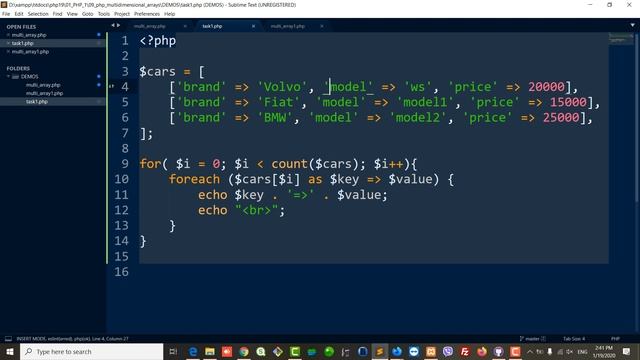Click the foreach keyword on line 10
Image resolution: width=640 pixels, height=360 pixels.
tap(194, 179)
